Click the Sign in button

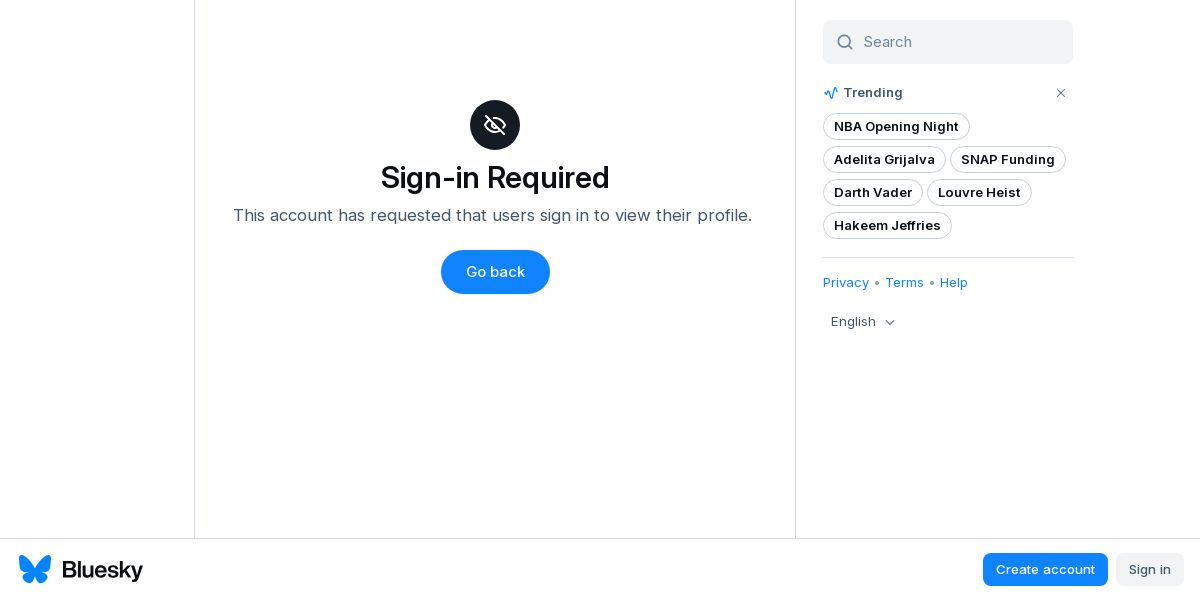pyautogui.click(x=1150, y=569)
